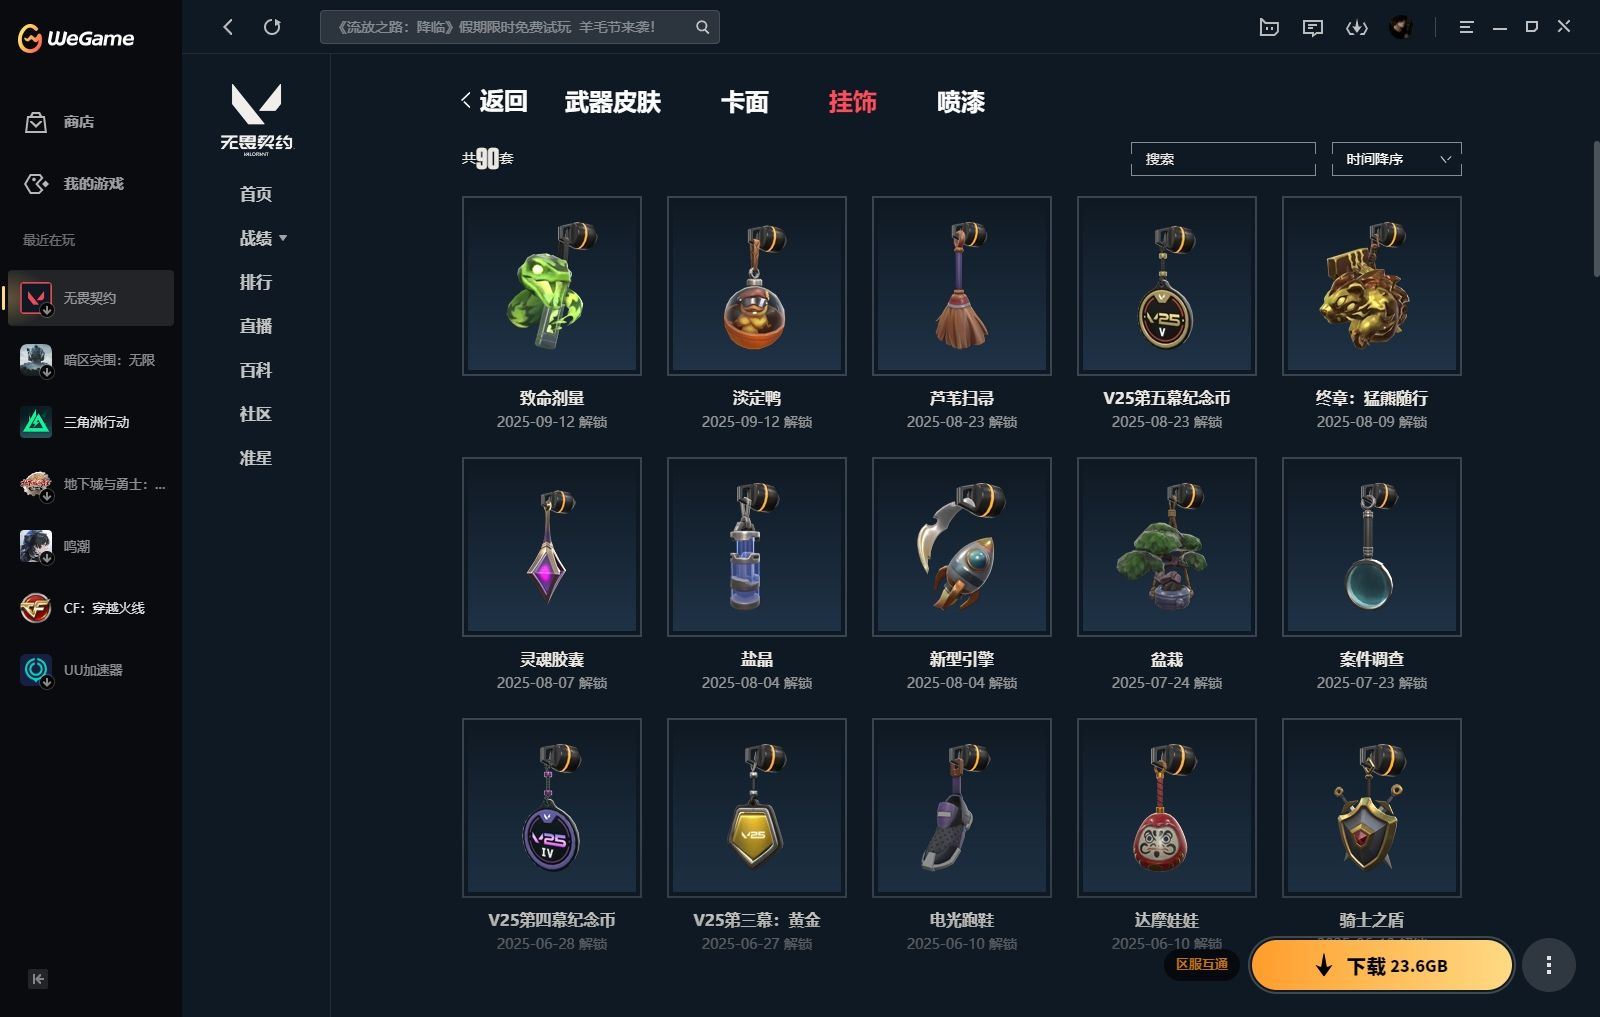
Task: Click the vertical scrollbar thumb
Action: pos(1595,208)
